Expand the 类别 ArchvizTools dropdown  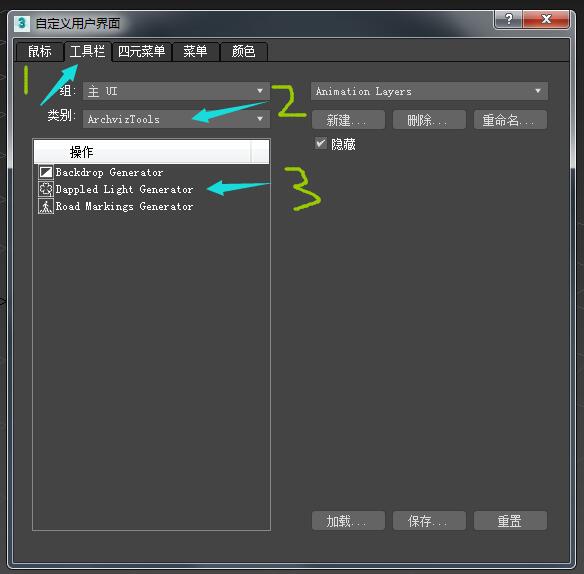tap(176, 119)
